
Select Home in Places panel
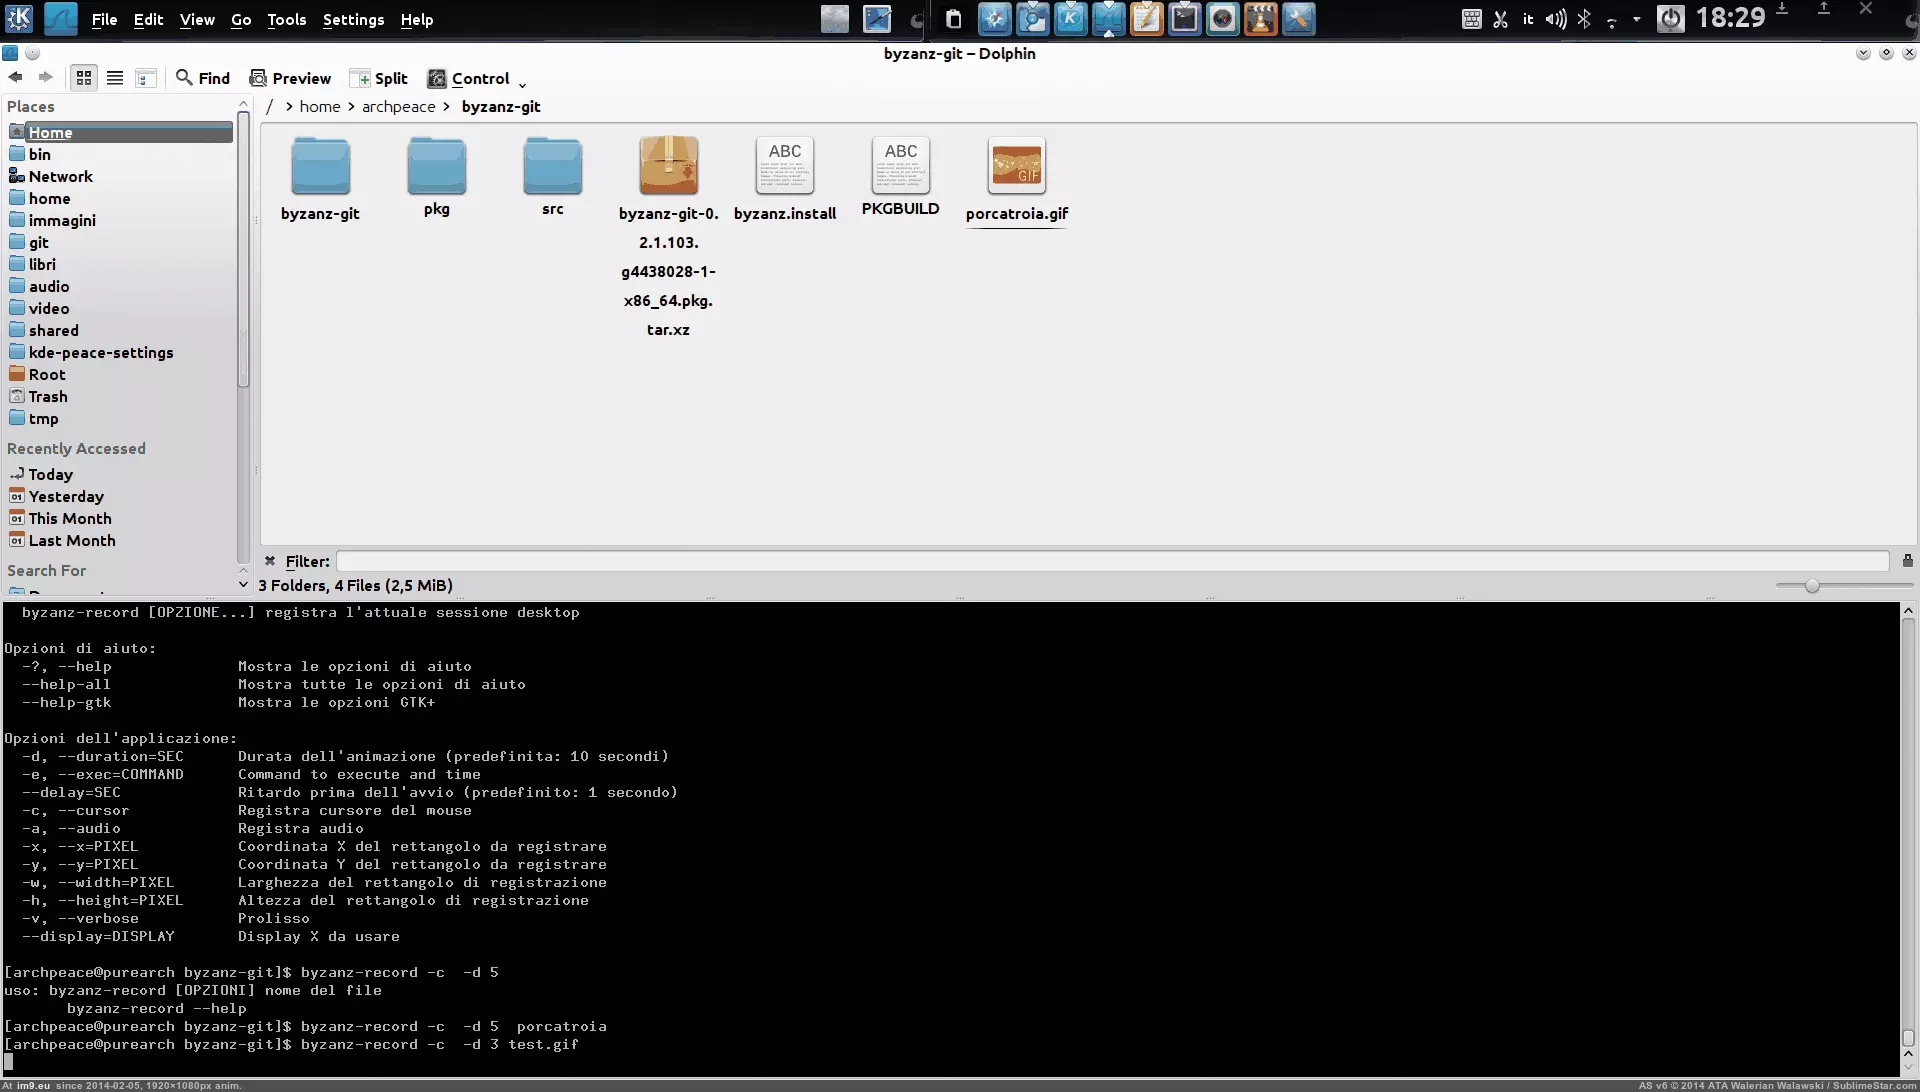coord(120,132)
